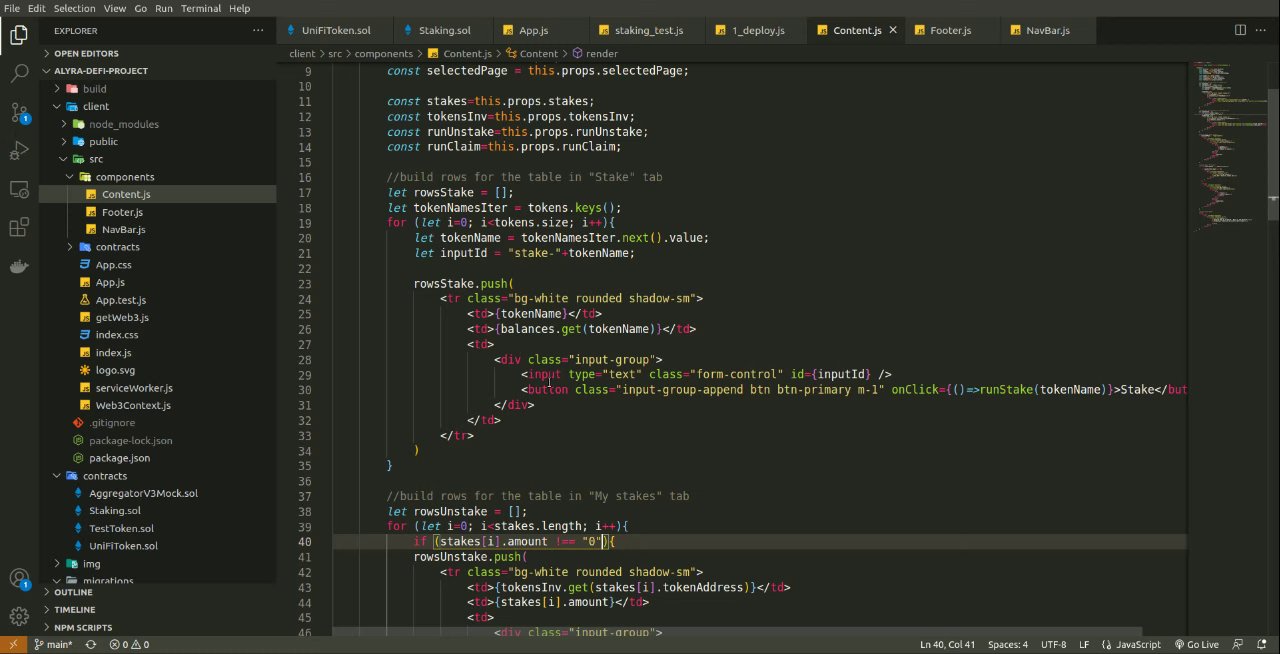The height and width of the screenshot is (654, 1280).
Task: Click the notifications bell in status bar
Action: [x=1261, y=645]
